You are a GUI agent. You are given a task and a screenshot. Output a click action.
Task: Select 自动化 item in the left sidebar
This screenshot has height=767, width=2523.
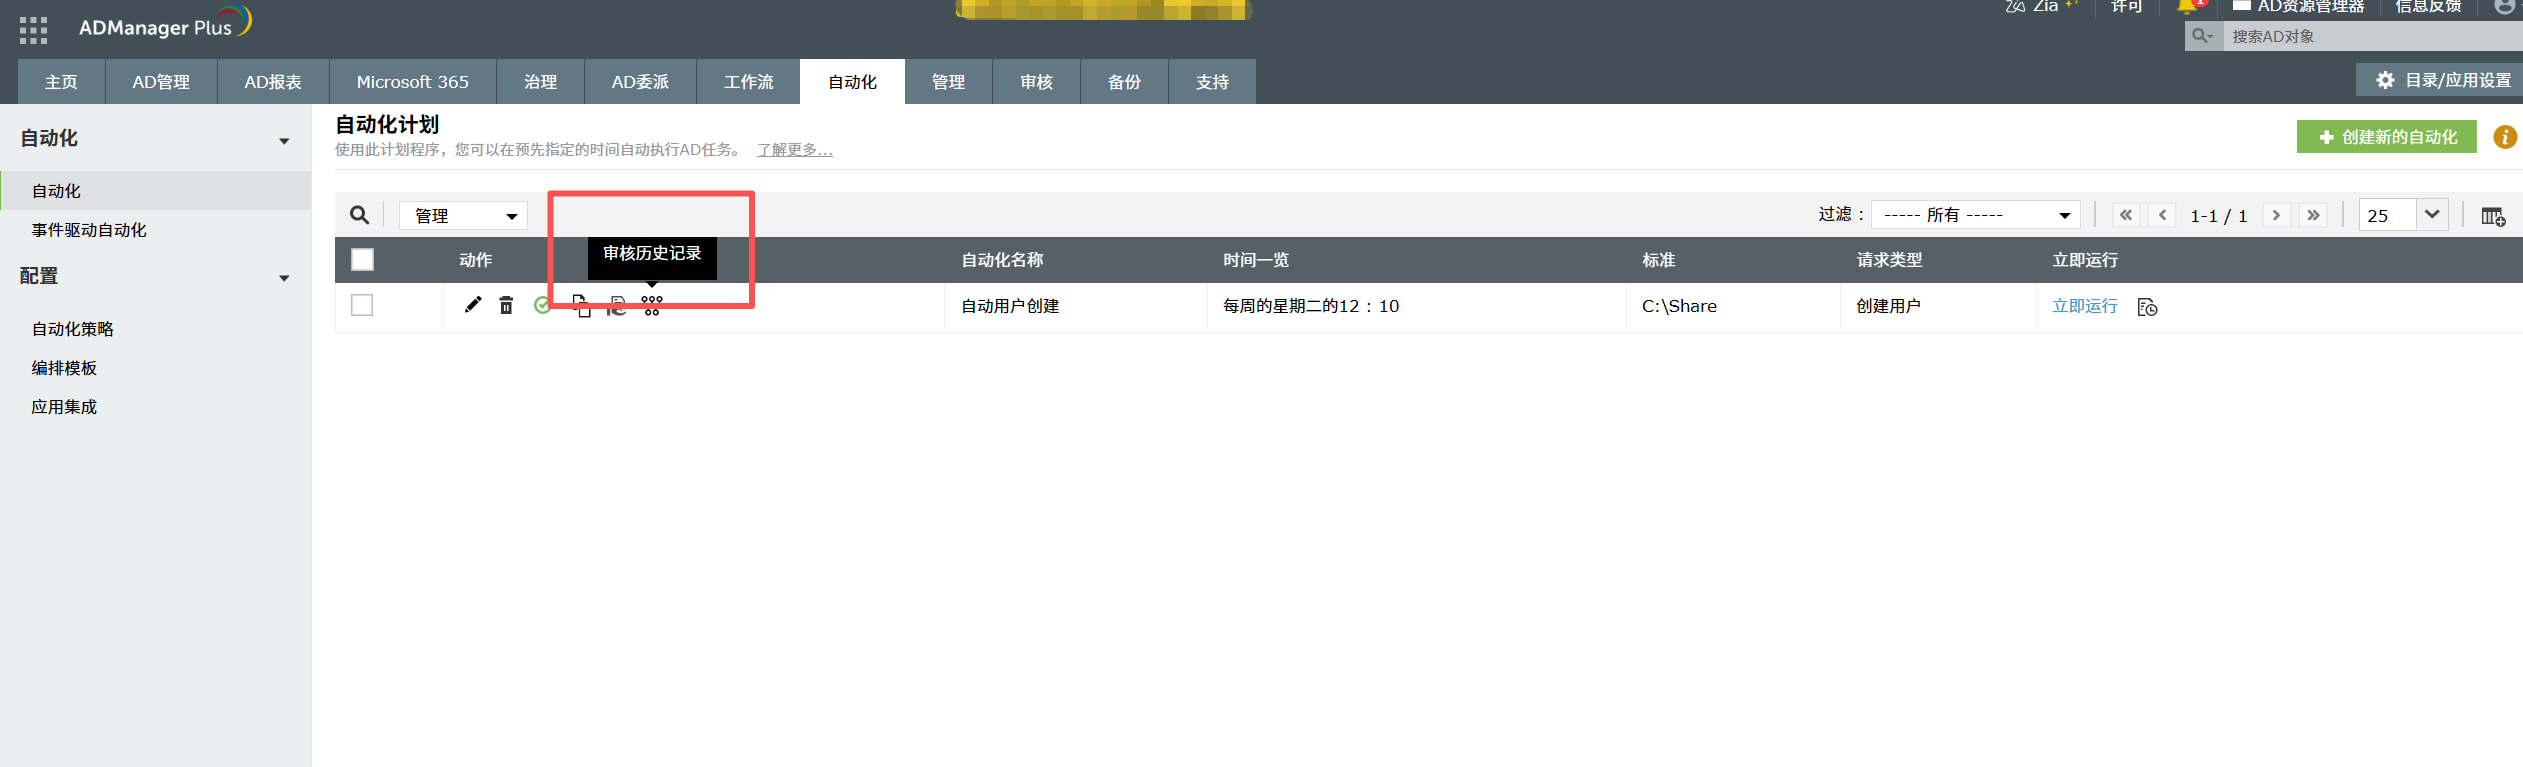click(156, 190)
